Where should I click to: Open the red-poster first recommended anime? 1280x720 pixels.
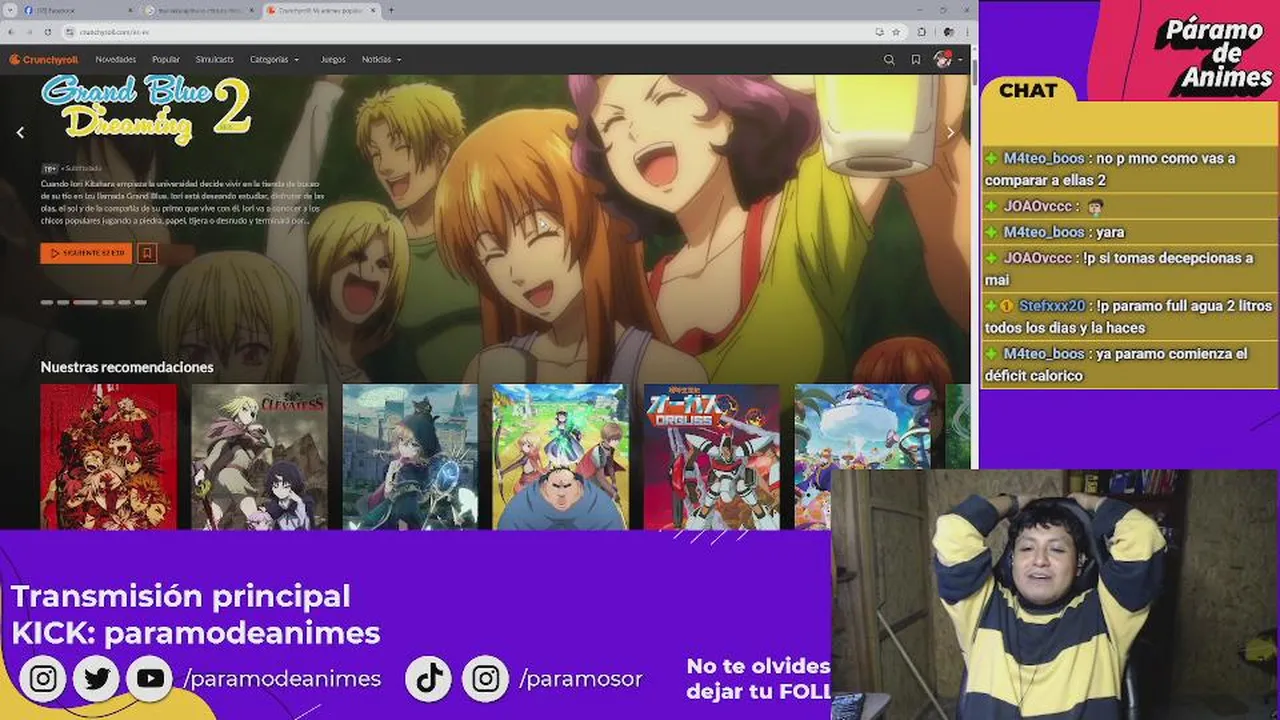tap(108, 457)
